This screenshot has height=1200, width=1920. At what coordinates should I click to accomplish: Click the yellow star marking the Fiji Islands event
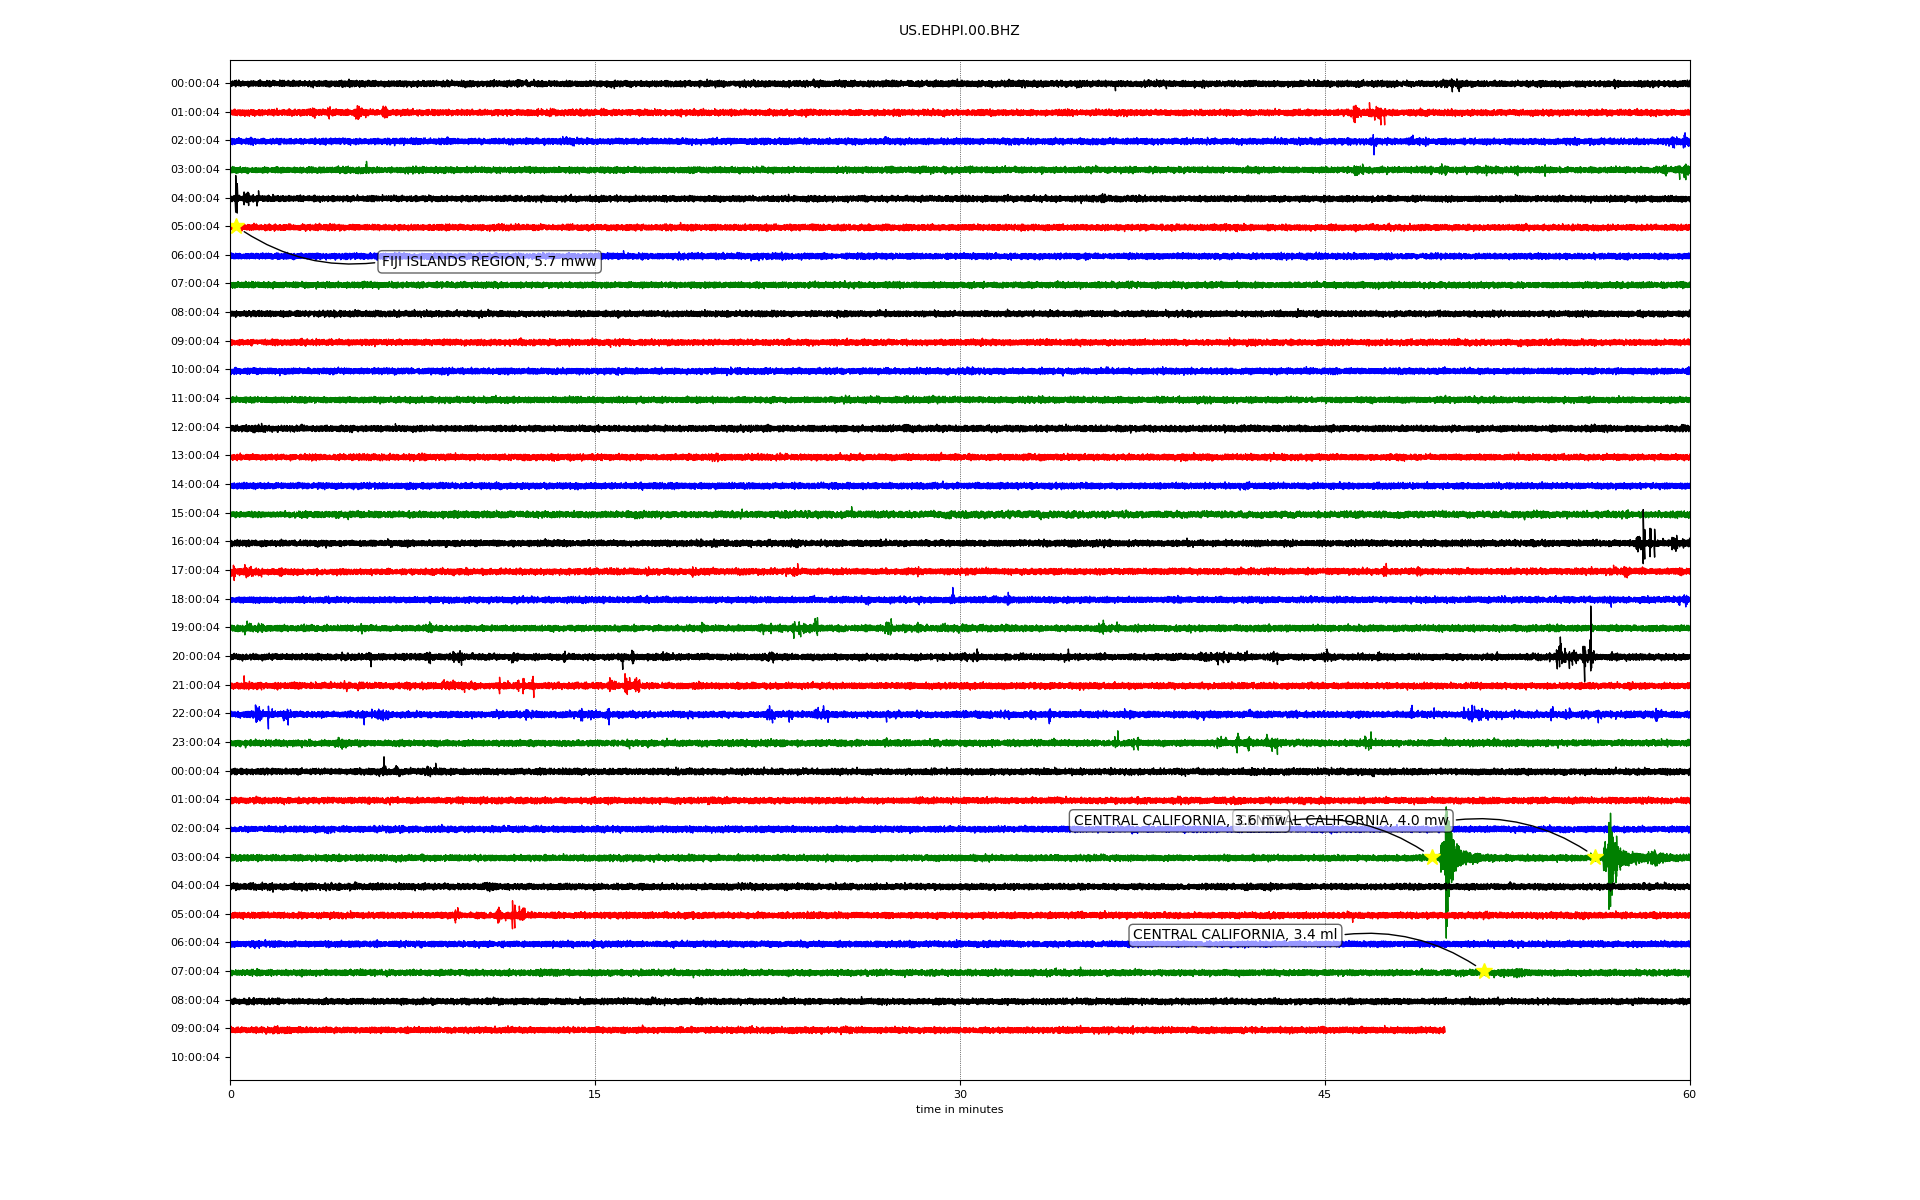pyautogui.click(x=237, y=226)
